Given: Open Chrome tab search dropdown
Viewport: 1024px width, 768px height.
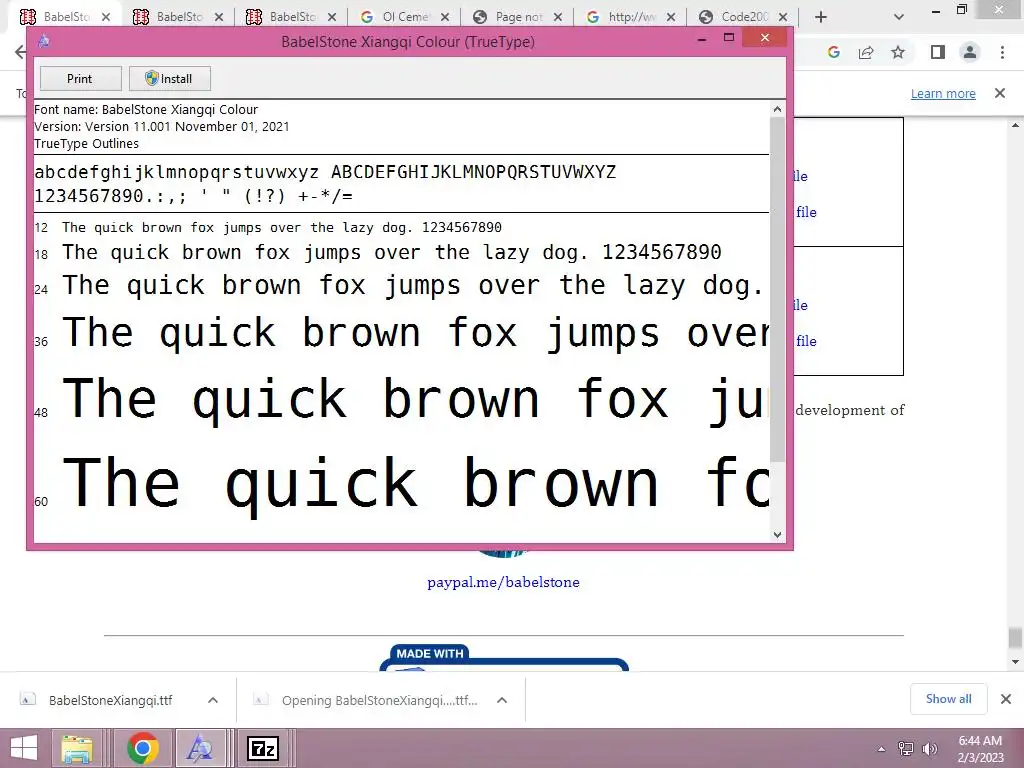Looking at the screenshot, I should 899,17.
